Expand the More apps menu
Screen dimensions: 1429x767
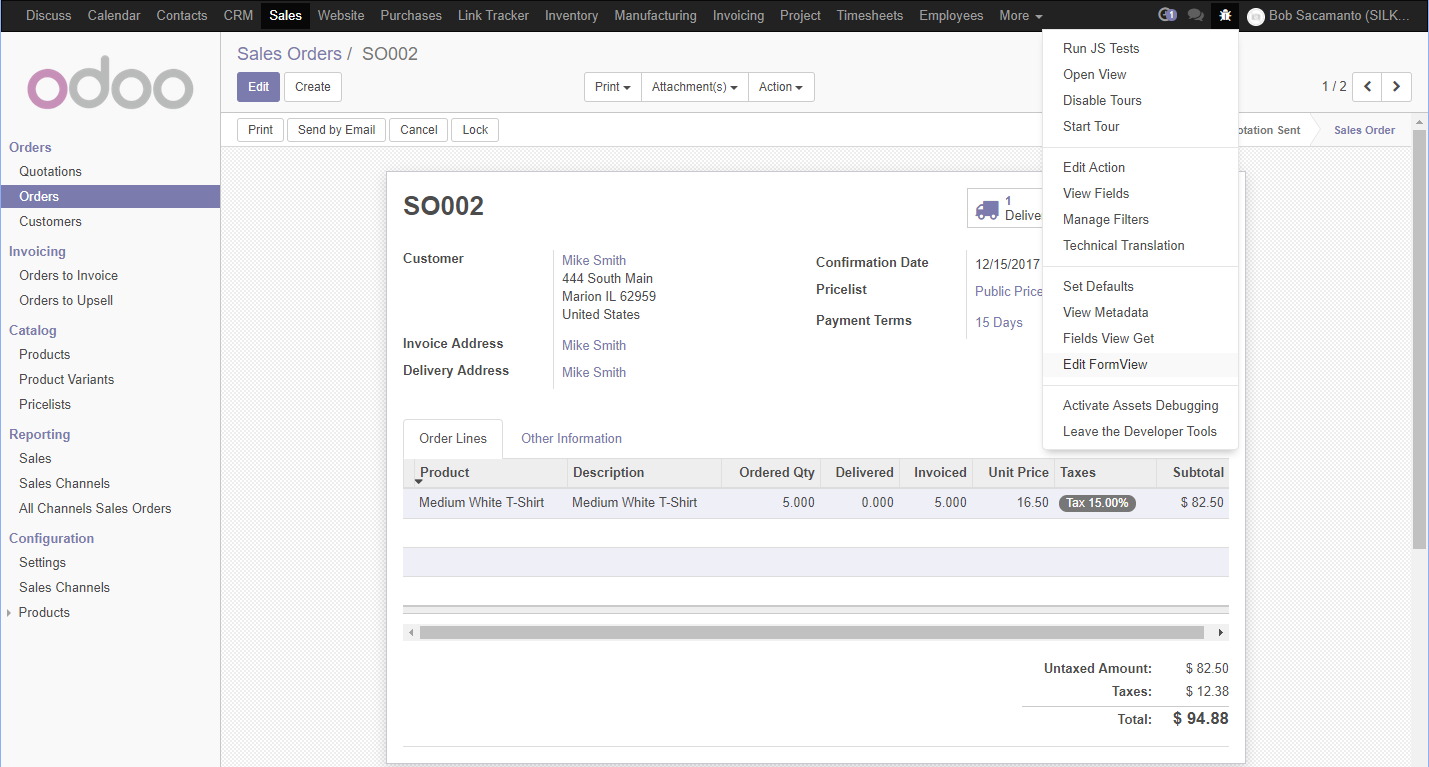pyautogui.click(x=1021, y=15)
